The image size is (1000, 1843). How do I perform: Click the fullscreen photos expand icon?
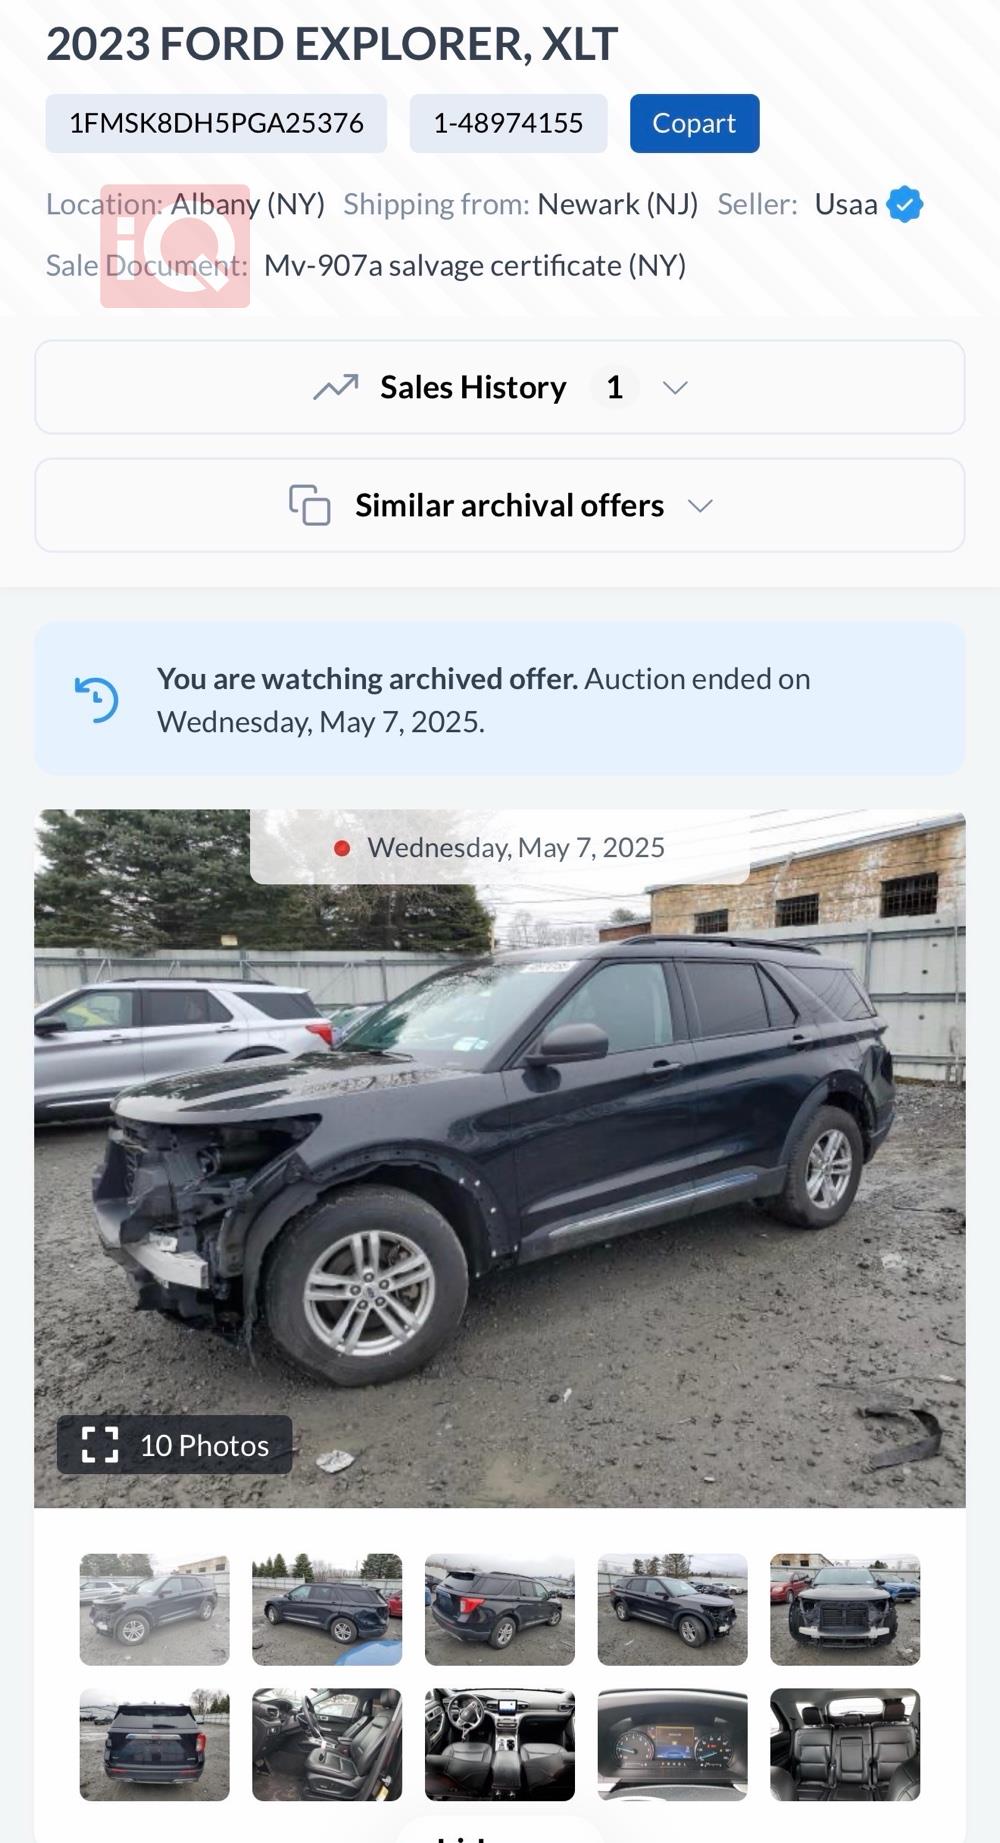pyautogui.click(x=100, y=1445)
